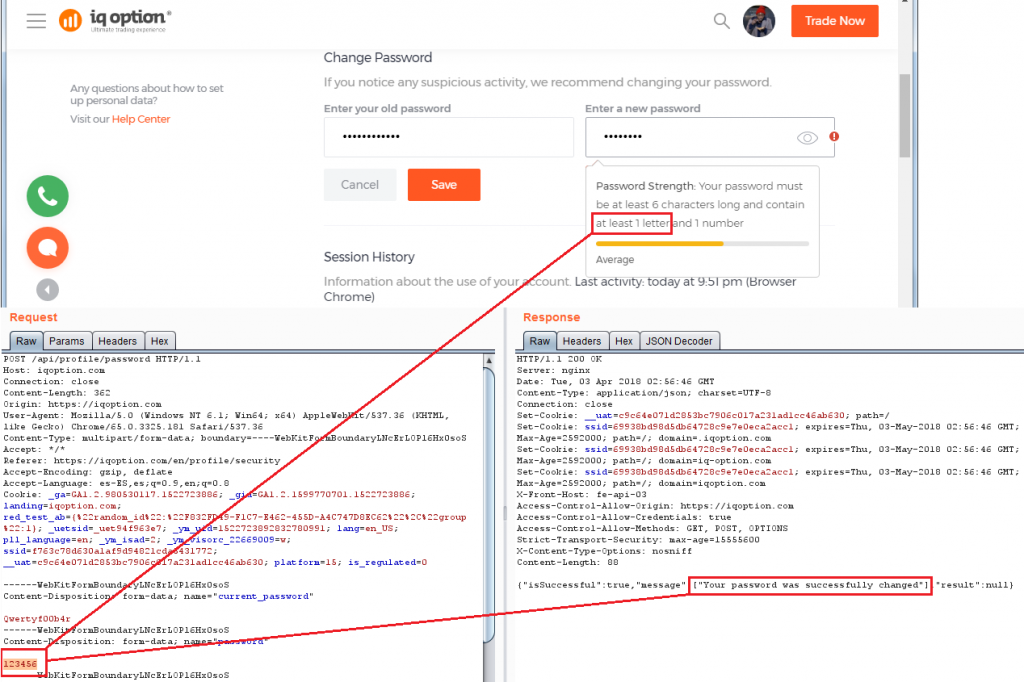Image resolution: width=1024 pixels, height=682 pixels.
Task: Click the green phone call button
Action: (x=48, y=196)
